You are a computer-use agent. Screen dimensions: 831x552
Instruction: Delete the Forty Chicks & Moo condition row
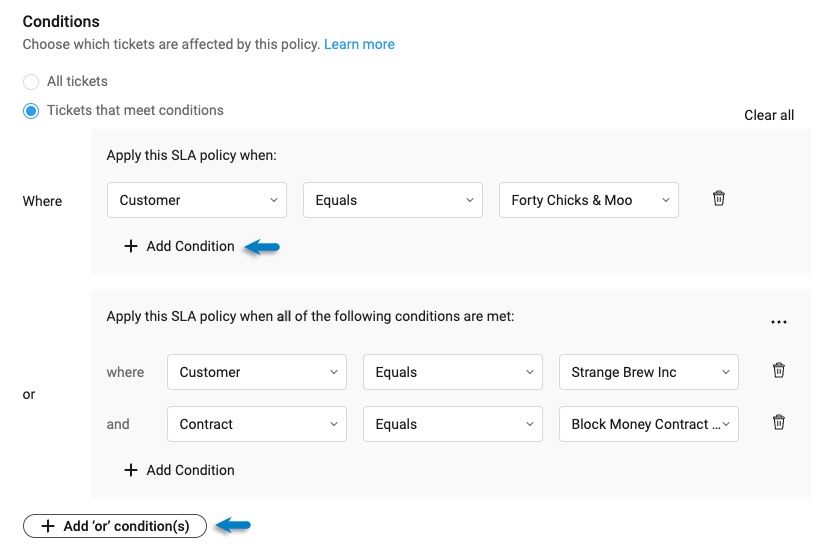pos(719,198)
